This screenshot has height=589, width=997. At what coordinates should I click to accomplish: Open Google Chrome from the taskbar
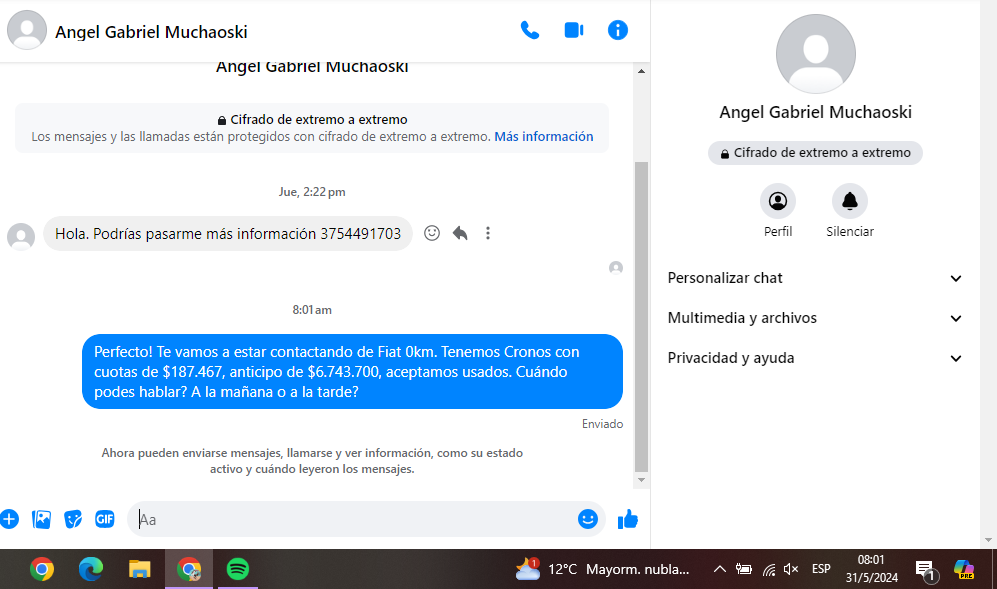coord(42,569)
